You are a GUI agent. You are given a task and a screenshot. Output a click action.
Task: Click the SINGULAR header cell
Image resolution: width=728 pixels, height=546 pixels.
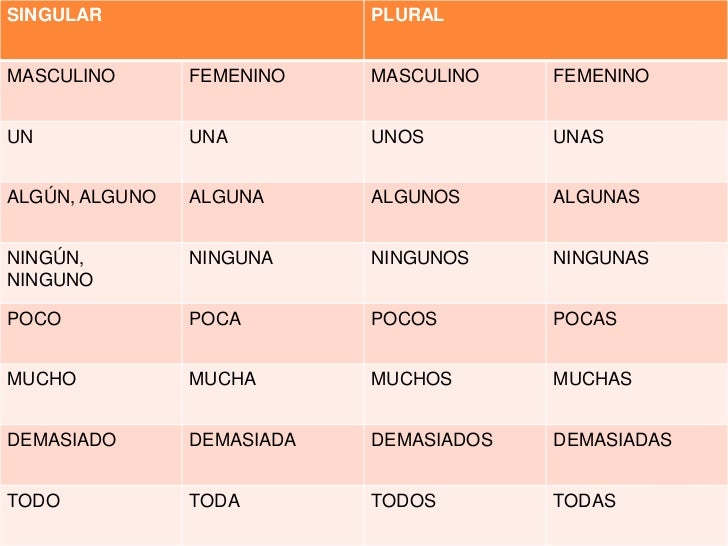[x=182, y=30]
